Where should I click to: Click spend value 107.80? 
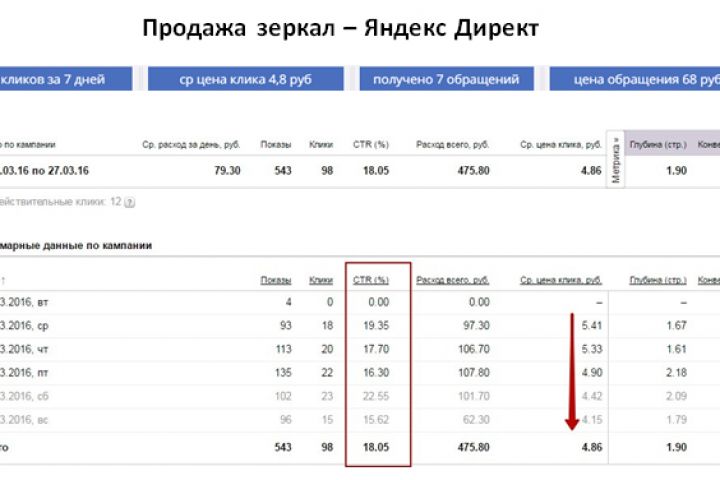coord(474,373)
